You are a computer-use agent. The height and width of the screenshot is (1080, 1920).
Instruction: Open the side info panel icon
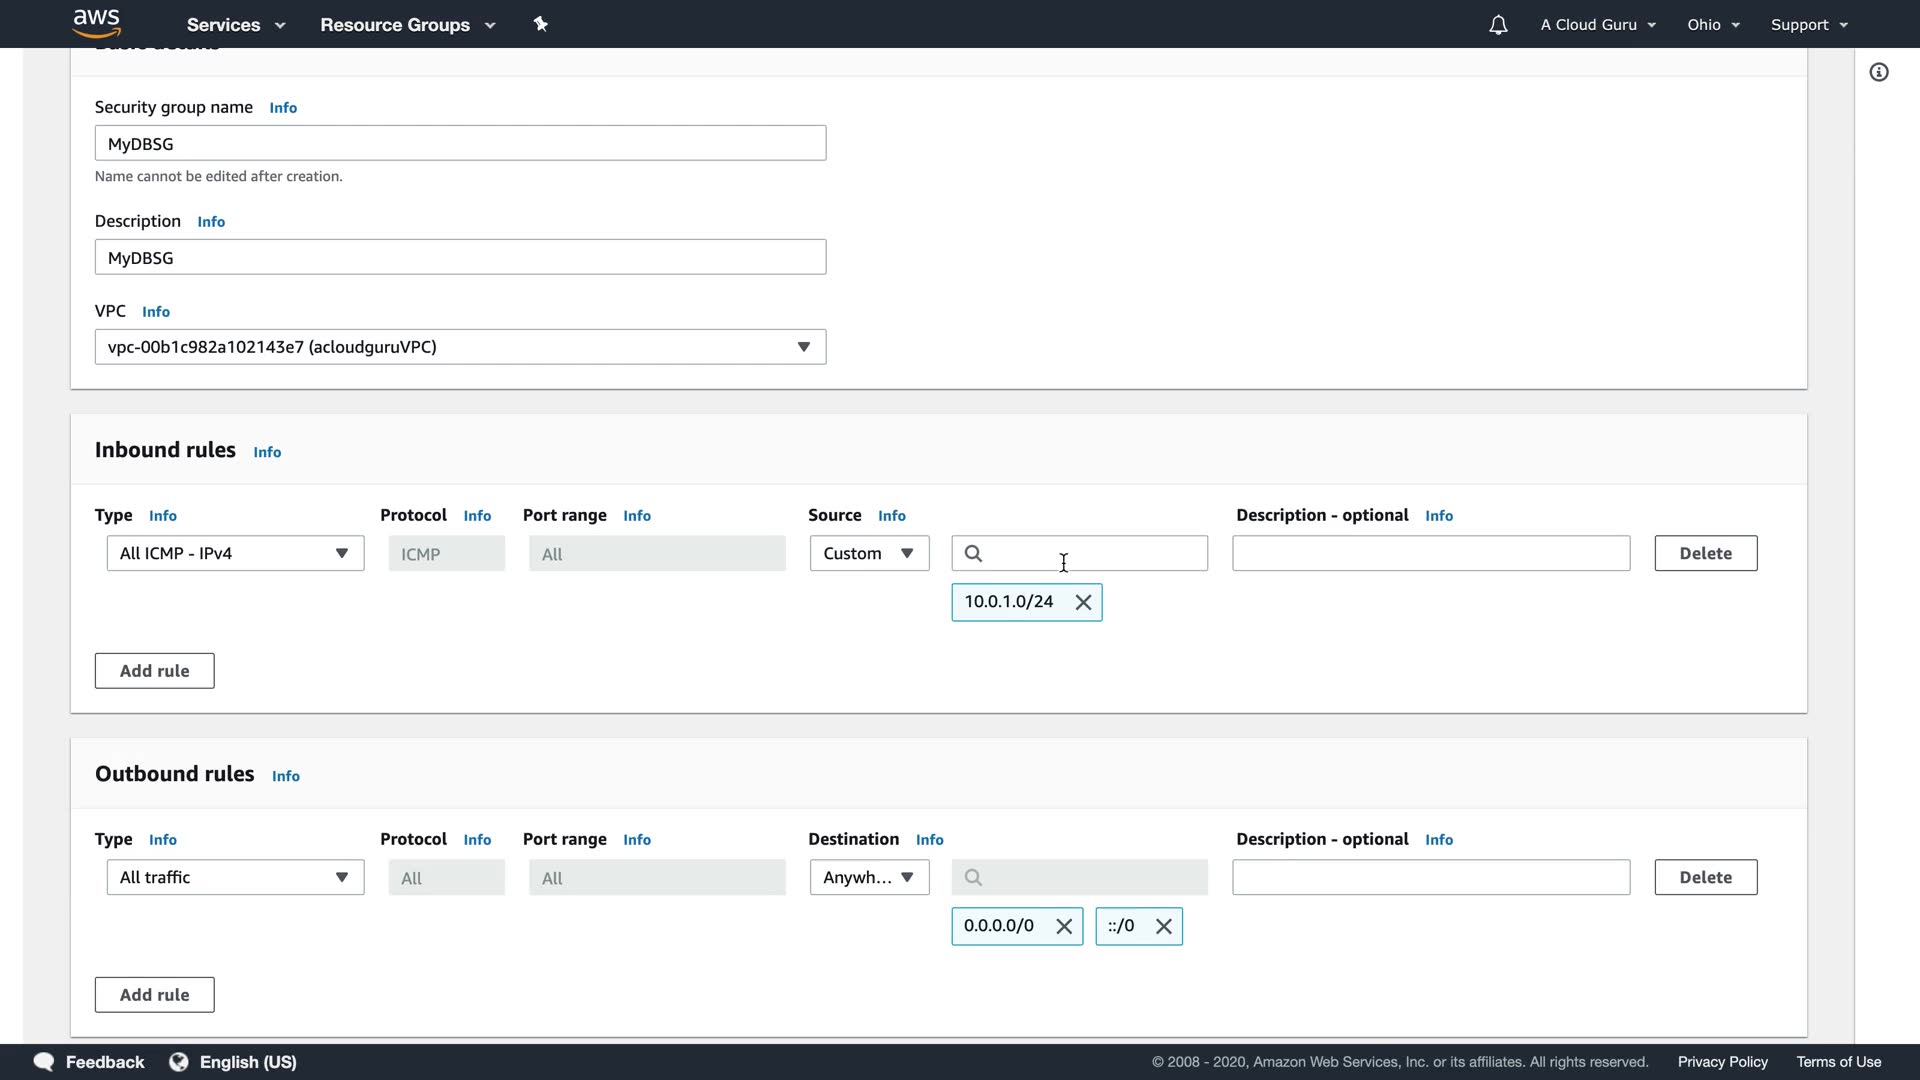[1879, 72]
